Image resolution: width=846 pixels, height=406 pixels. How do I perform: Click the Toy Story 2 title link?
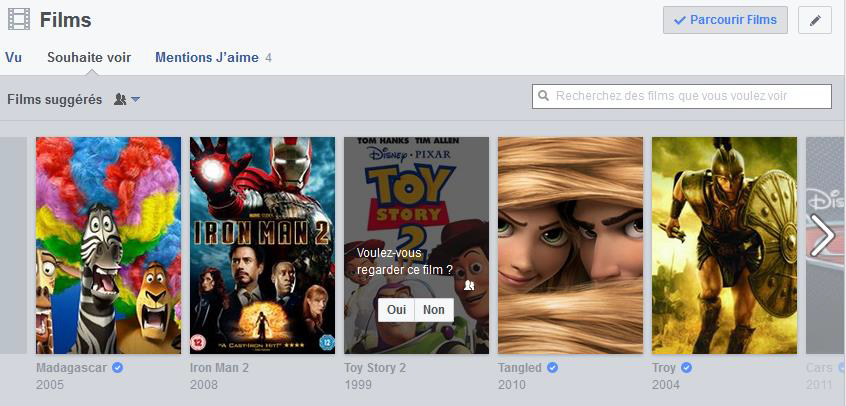tap(375, 368)
